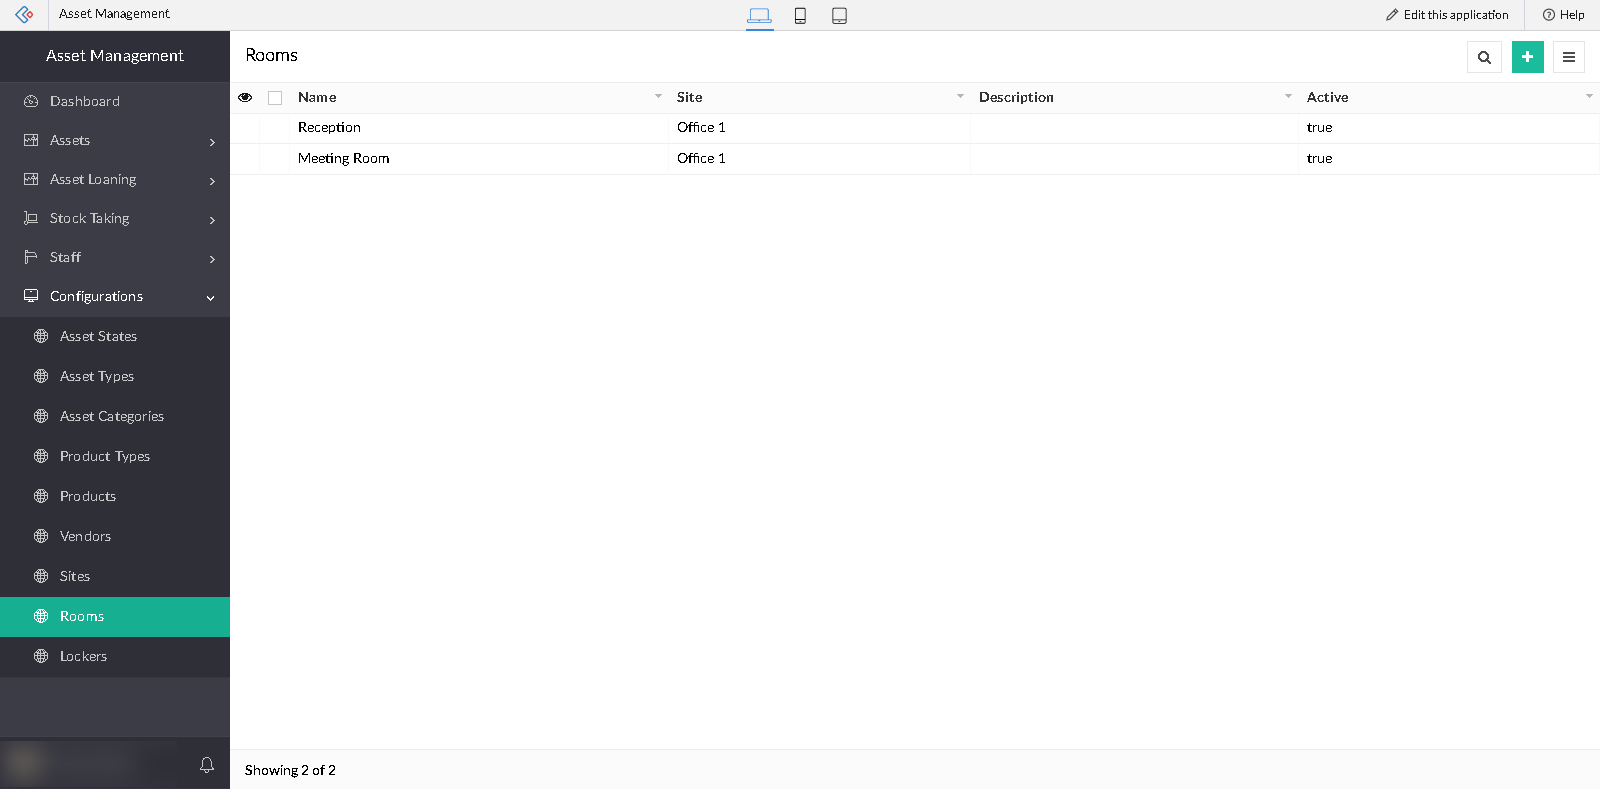The height and width of the screenshot is (789, 1600).
Task: Click the Staff flag icon
Action: (x=31, y=257)
